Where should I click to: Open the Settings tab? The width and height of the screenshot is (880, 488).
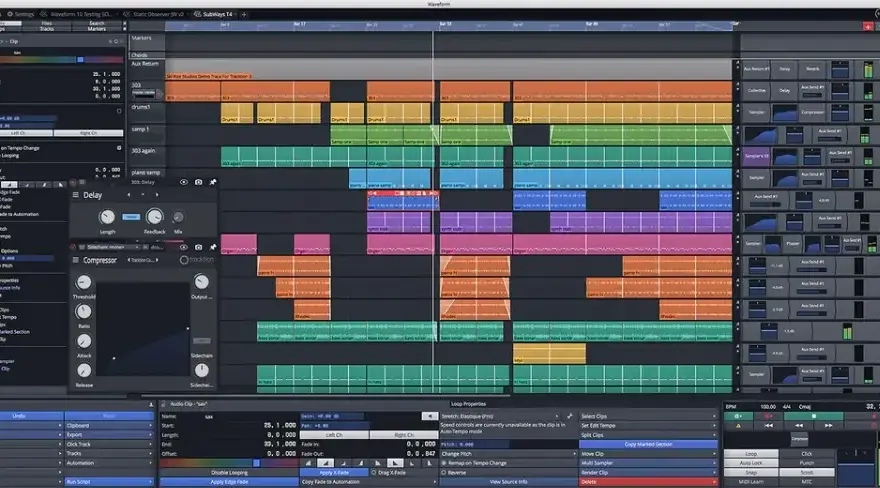pos(21,14)
